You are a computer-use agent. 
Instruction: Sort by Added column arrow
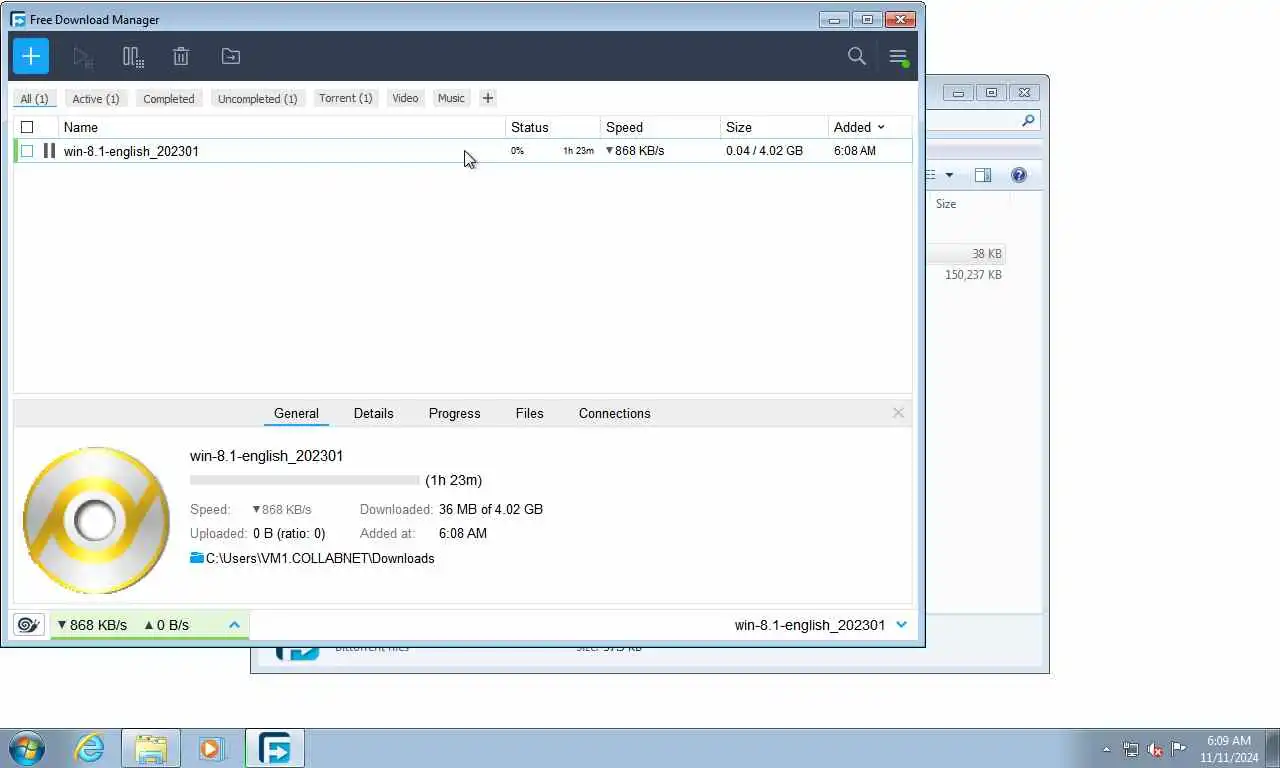(881, 127)
